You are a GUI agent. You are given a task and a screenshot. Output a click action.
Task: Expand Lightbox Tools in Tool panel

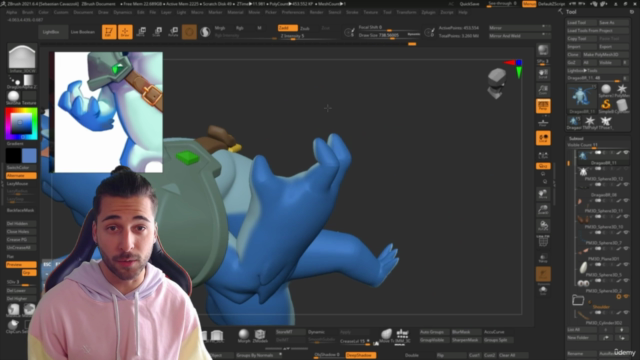(x=598, y=70)
